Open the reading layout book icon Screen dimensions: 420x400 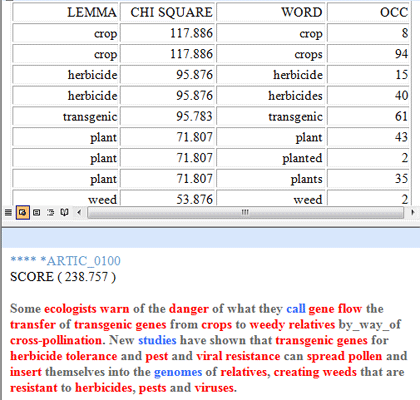coord(64,212)
